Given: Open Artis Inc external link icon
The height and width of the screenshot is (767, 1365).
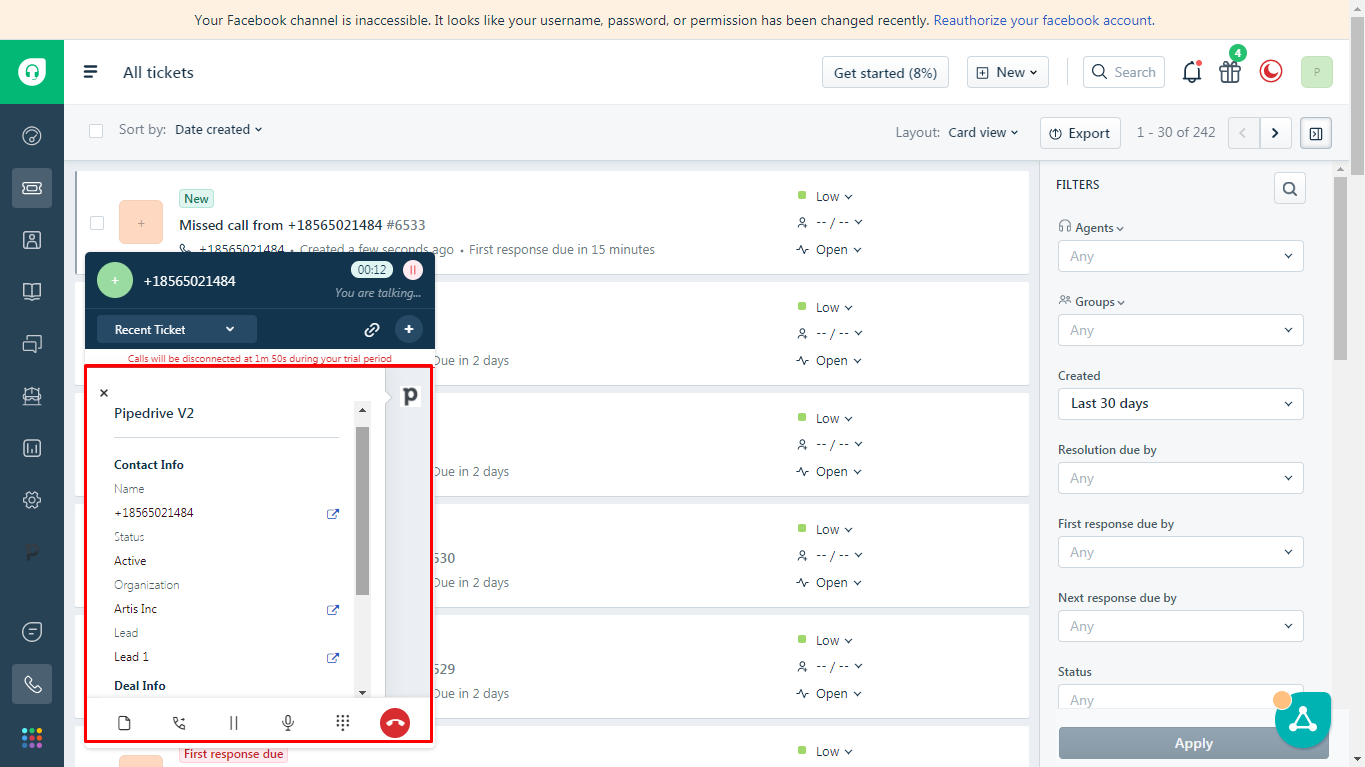Looking at the screenshot, I should tap(333, 610).
